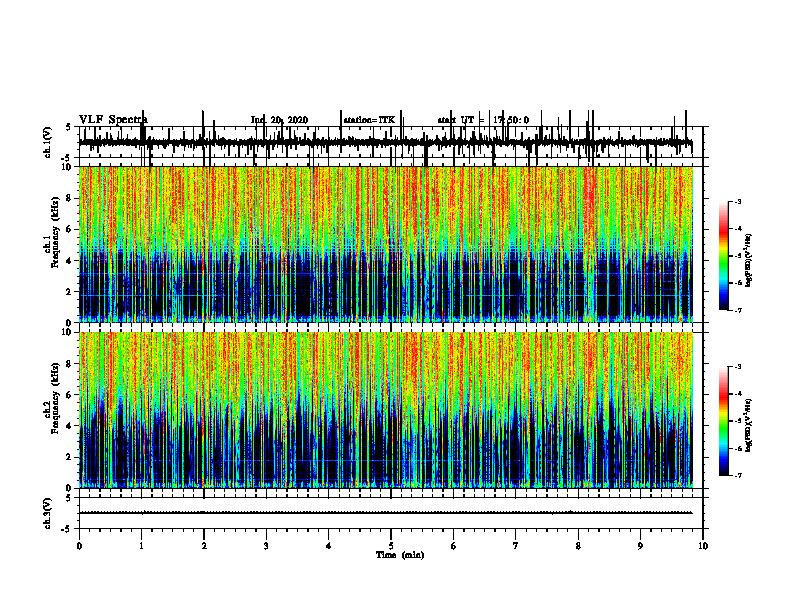Click the '7' tick on the time axis
Viewport: 792px width, 612px height.
[x=516, y=546]
